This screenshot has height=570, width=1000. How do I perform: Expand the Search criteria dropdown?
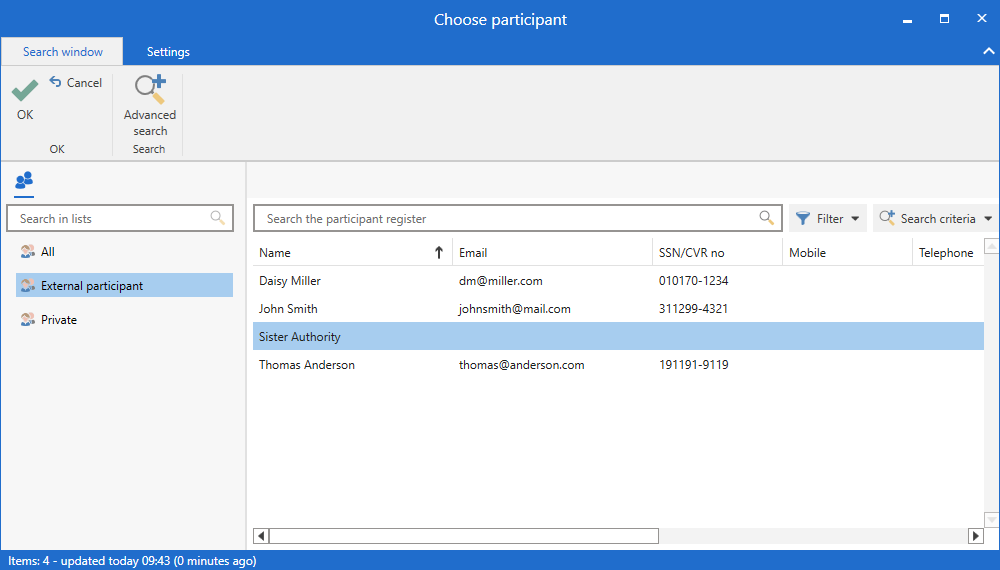pos(935,218)
